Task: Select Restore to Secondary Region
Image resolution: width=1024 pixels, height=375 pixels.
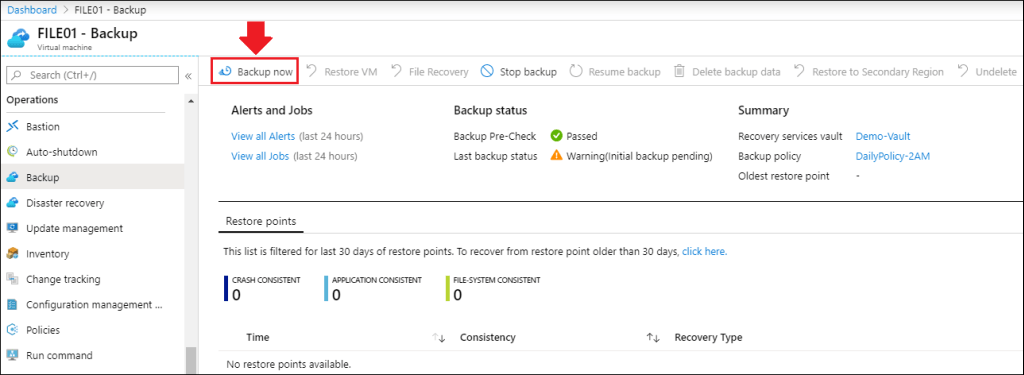Action: pos(869,72)
